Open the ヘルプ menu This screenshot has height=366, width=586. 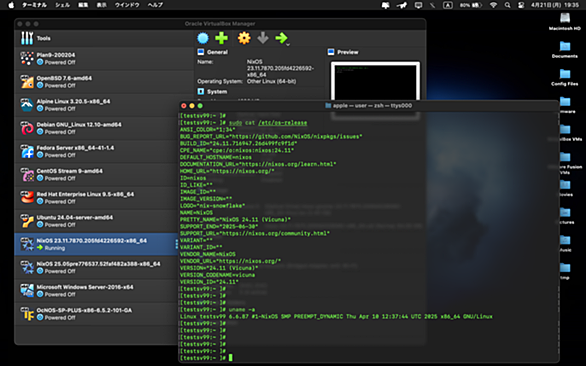155,5
